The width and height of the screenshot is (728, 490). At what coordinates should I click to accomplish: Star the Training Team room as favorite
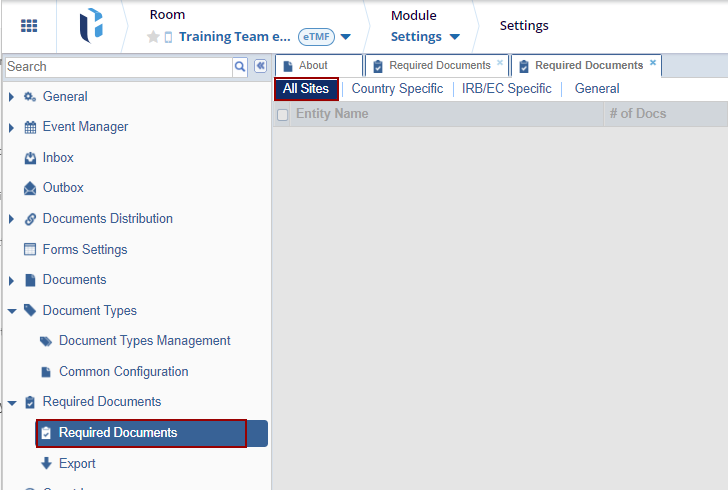(x=153, y=37)
